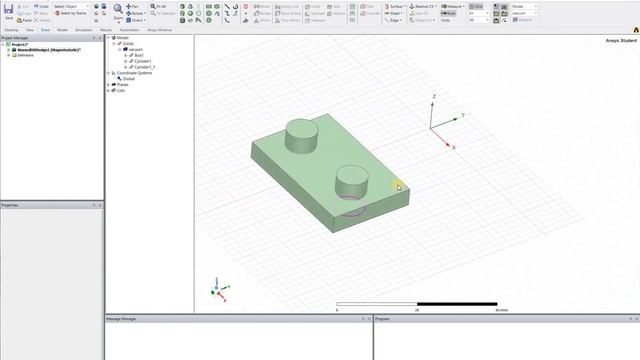Open the Desktop ribbon tab
Viewport: 640px width, 360px height.
(11, 30)
